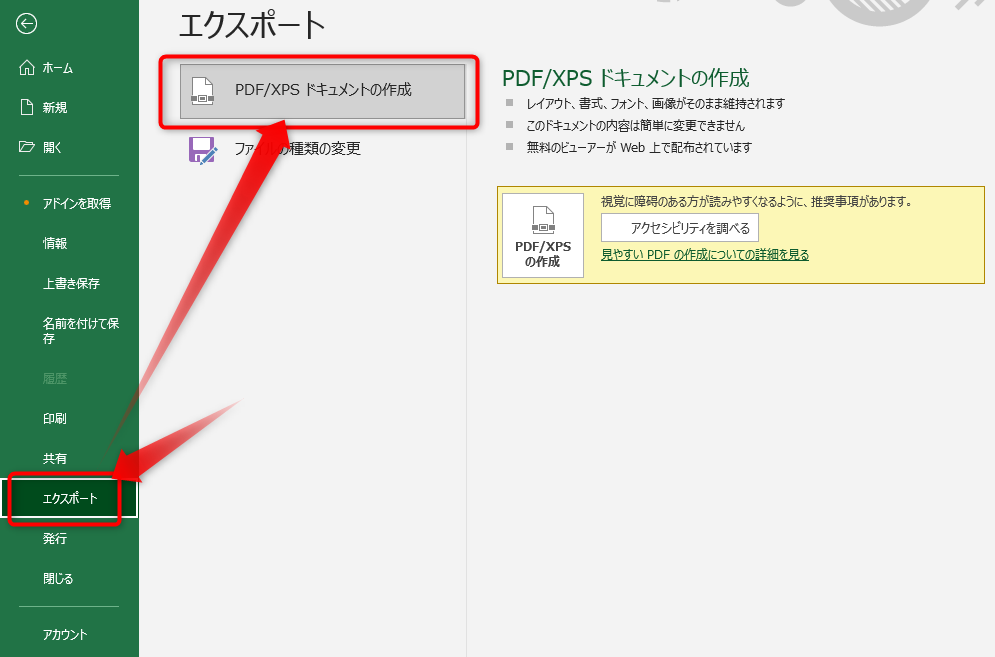Screen dimensions: 995x657
Task: Click the large PDF/XPSの作成 button
Action: (x=543, y=236)
